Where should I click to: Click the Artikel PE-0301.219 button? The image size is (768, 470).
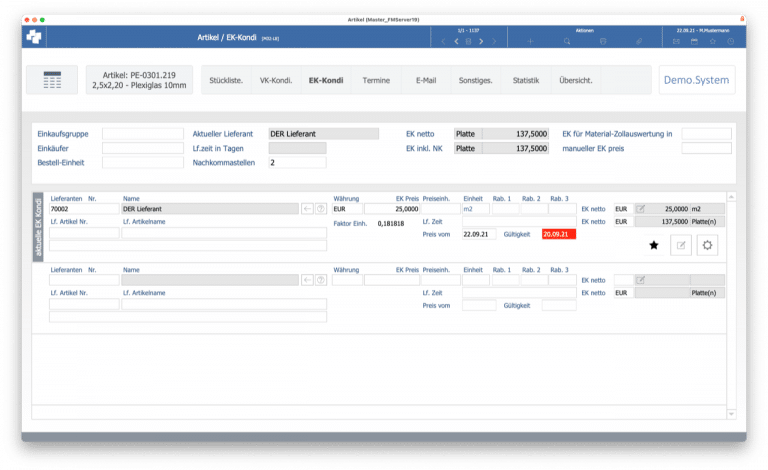point(140,80)
